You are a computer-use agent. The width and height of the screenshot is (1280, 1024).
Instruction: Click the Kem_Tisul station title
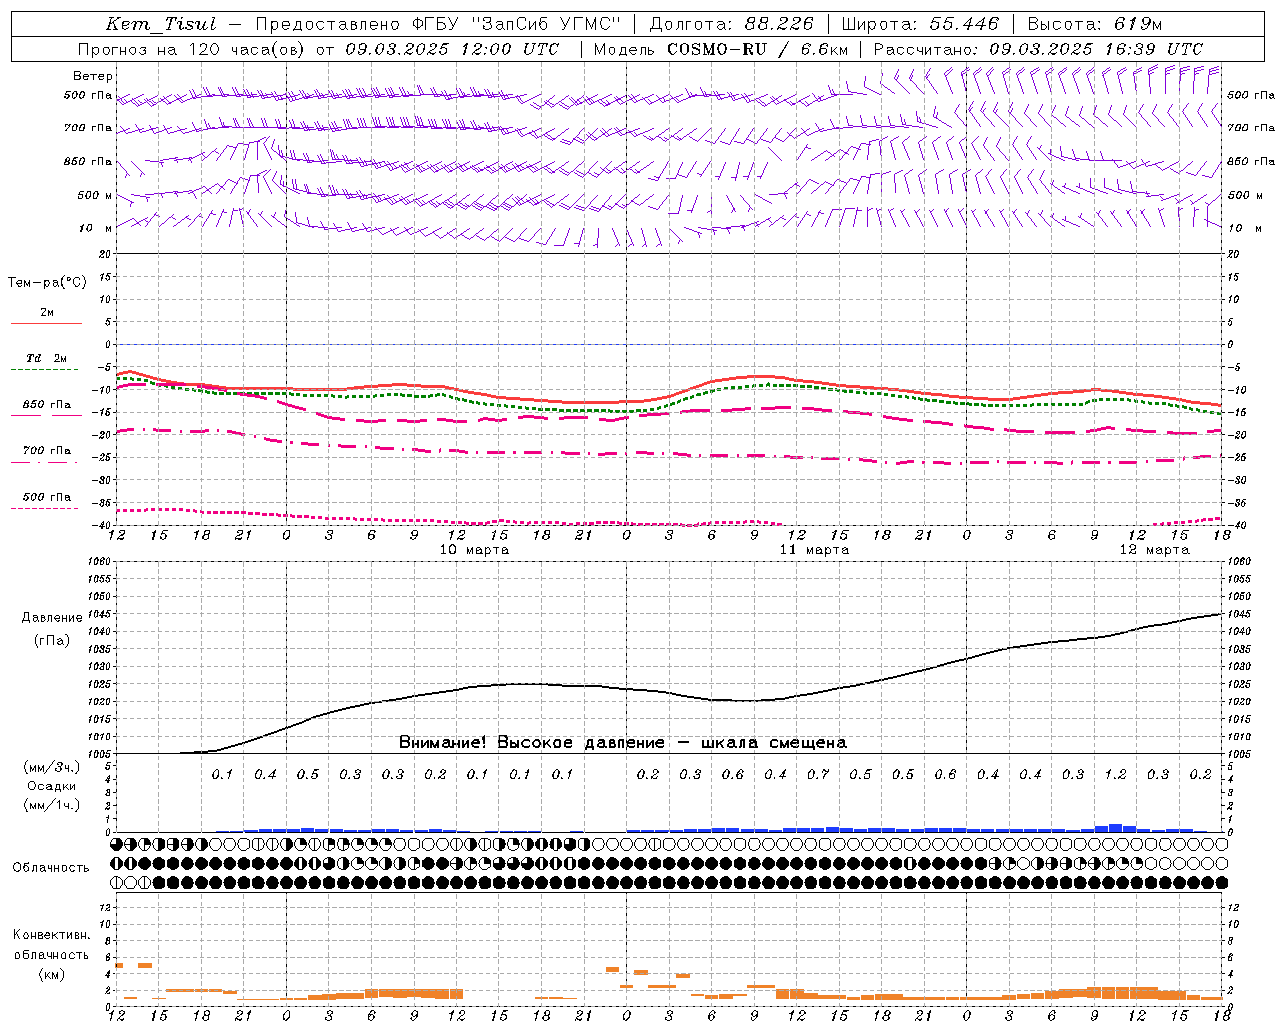(161, 24)
